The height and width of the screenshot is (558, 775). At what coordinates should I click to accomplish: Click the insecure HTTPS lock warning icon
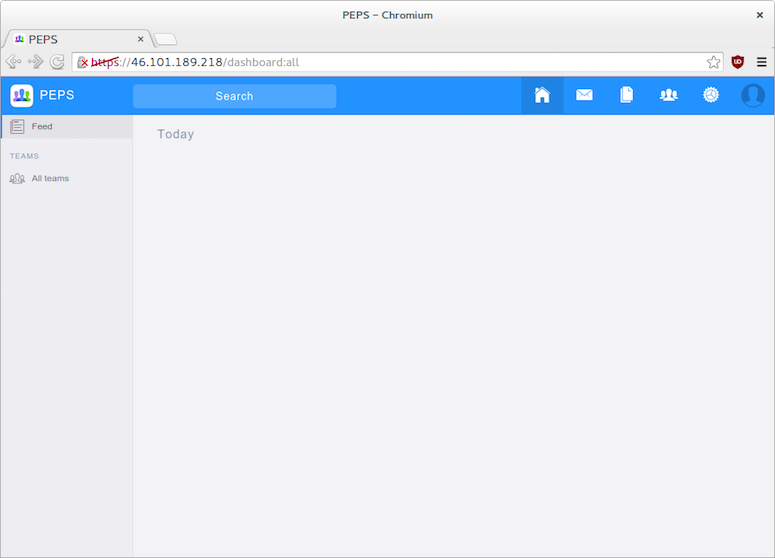(x=82, y=62)
